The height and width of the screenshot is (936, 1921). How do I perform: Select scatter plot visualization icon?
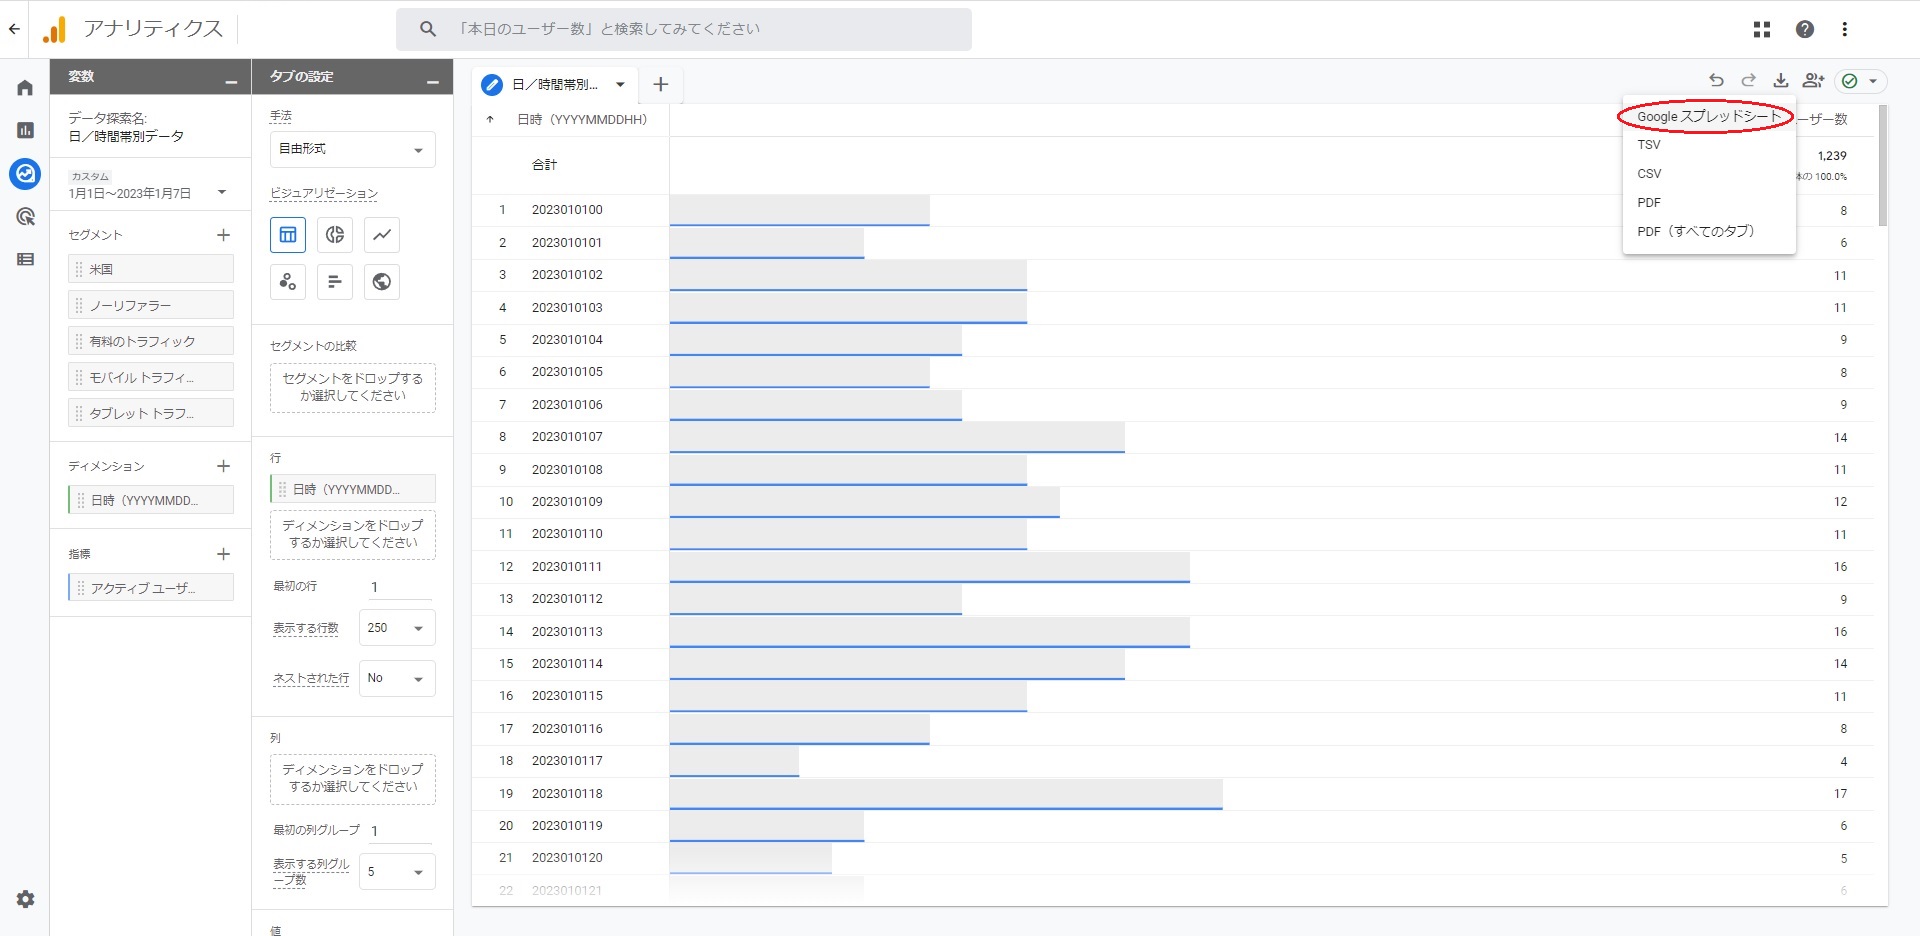click(x=288, y=282)
